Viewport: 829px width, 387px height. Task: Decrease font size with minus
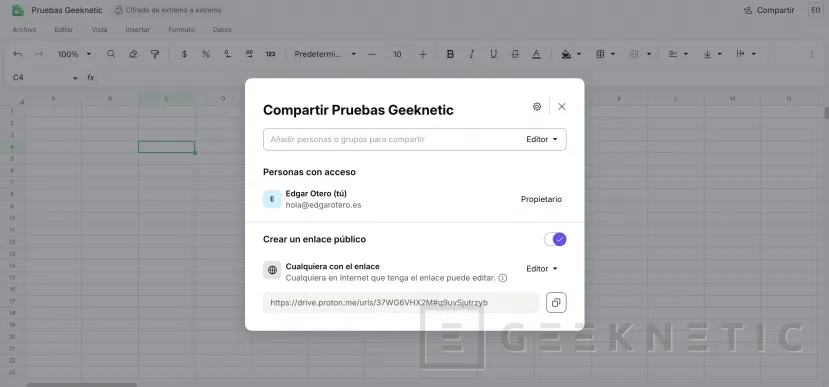click(372, 54)
